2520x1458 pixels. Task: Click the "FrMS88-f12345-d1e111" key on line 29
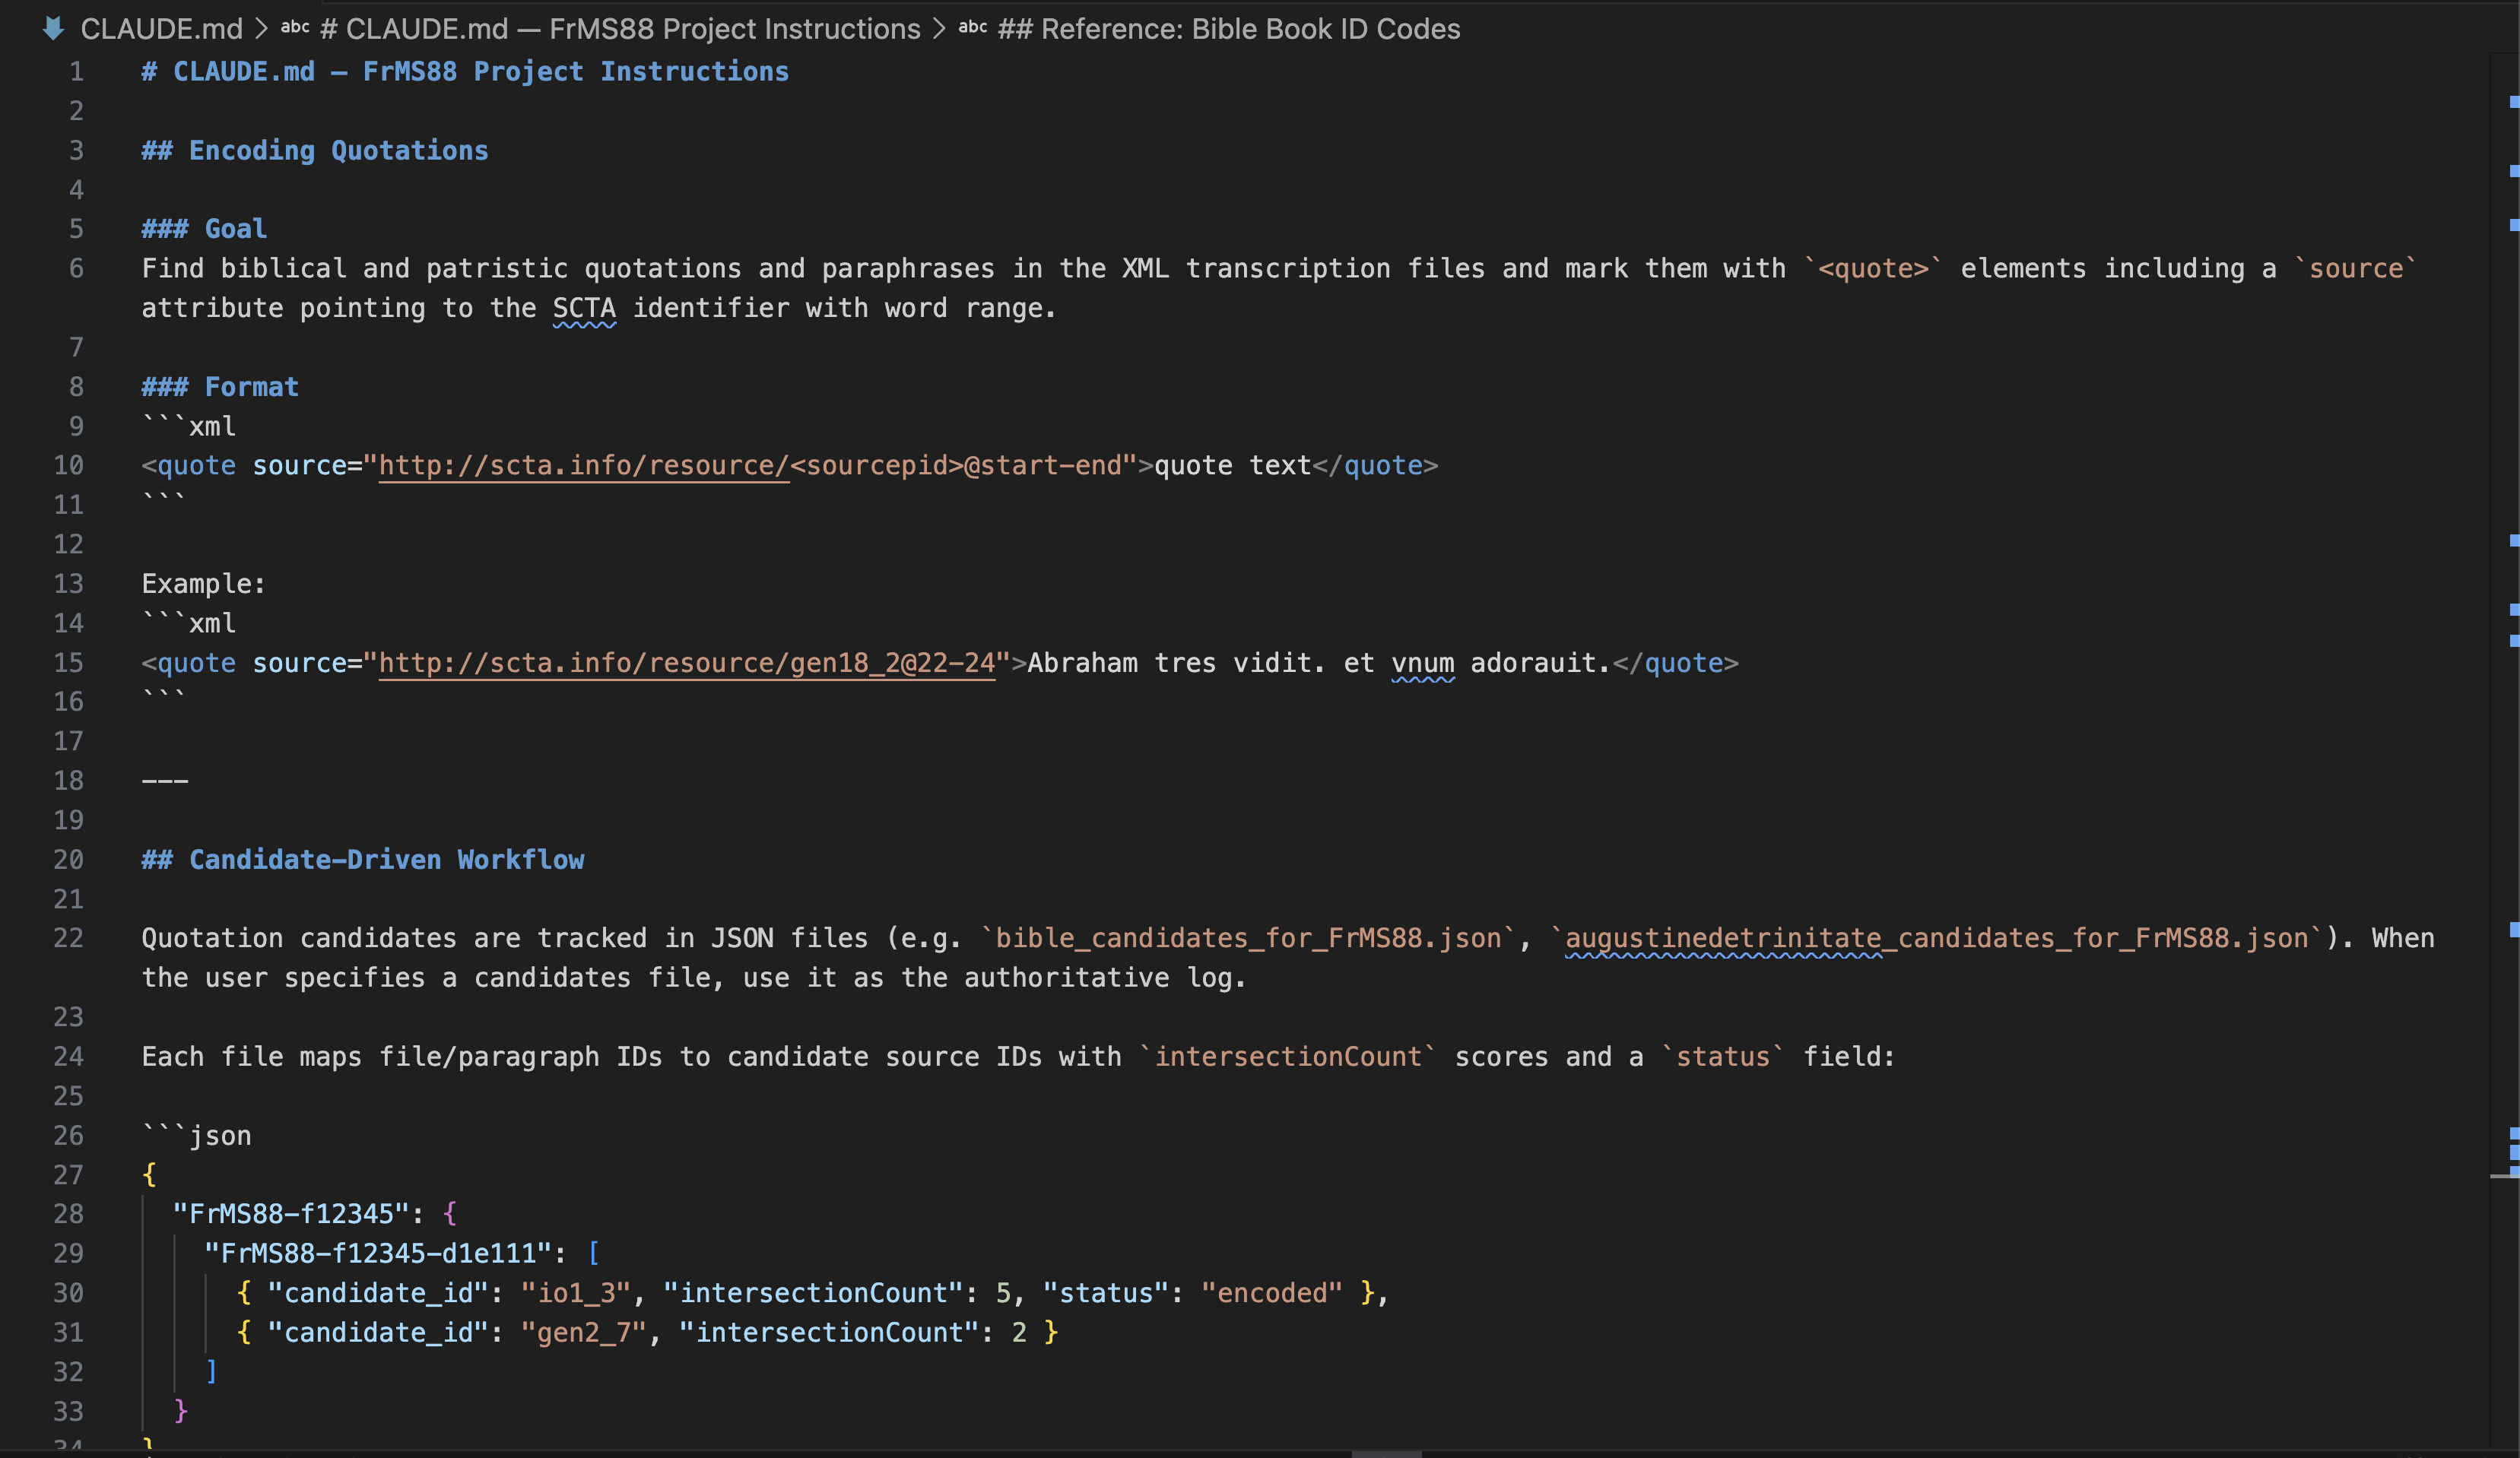pos(378,1254)
